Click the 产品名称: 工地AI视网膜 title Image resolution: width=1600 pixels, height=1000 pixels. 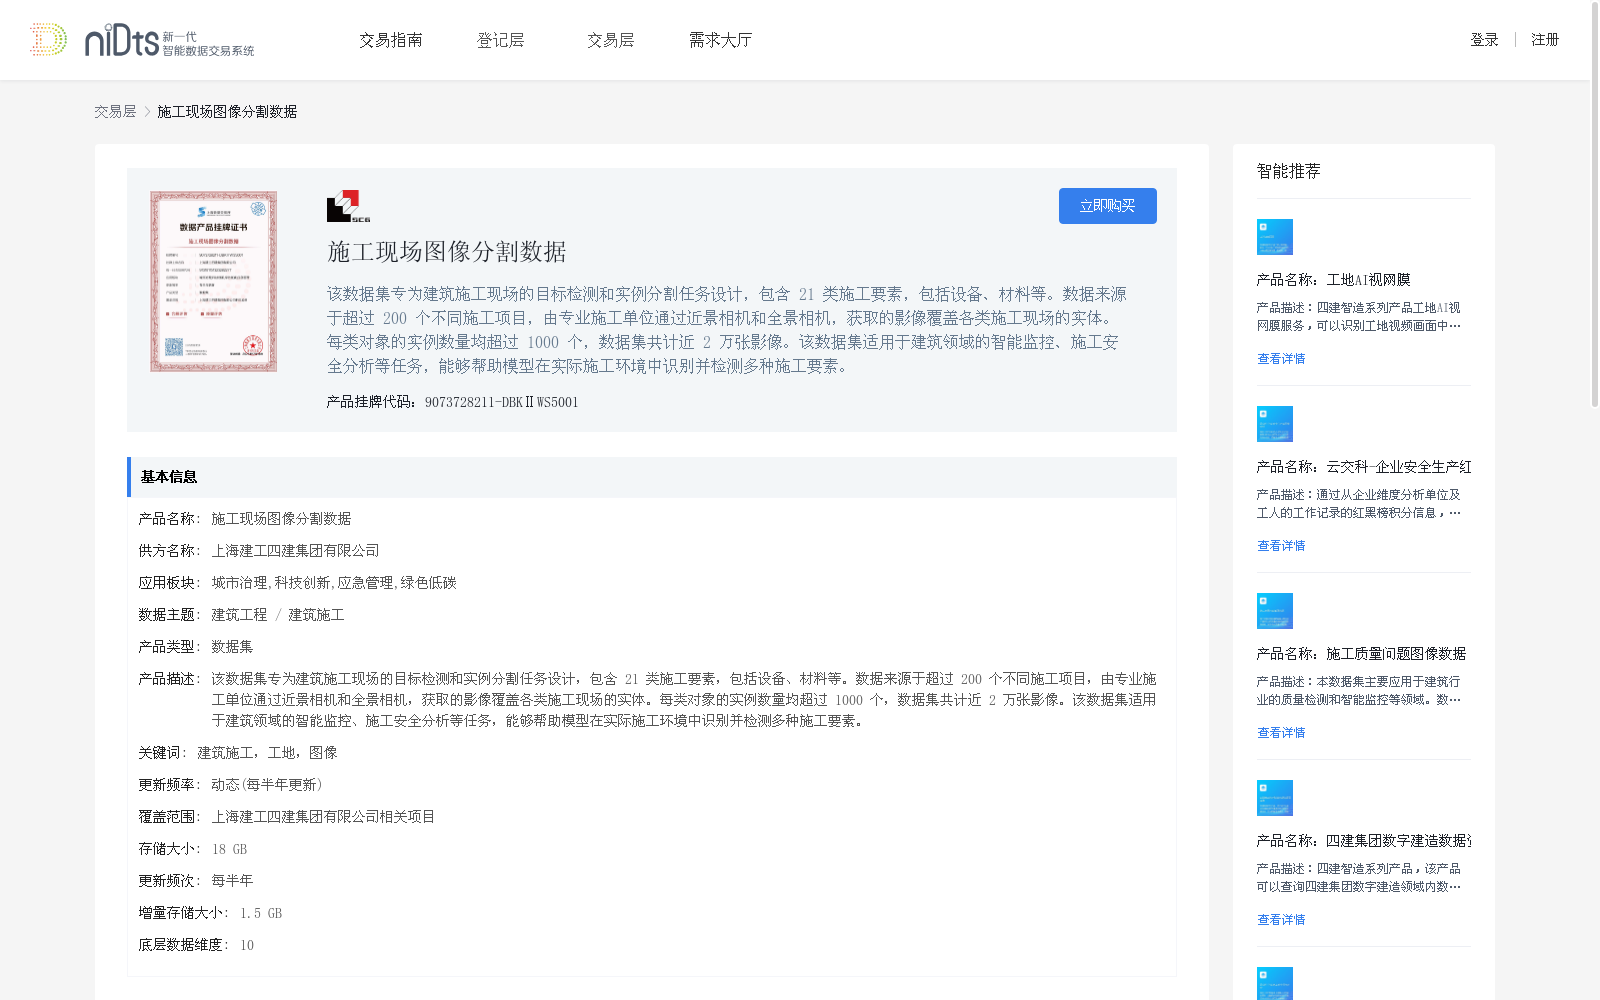[1333, 280]
